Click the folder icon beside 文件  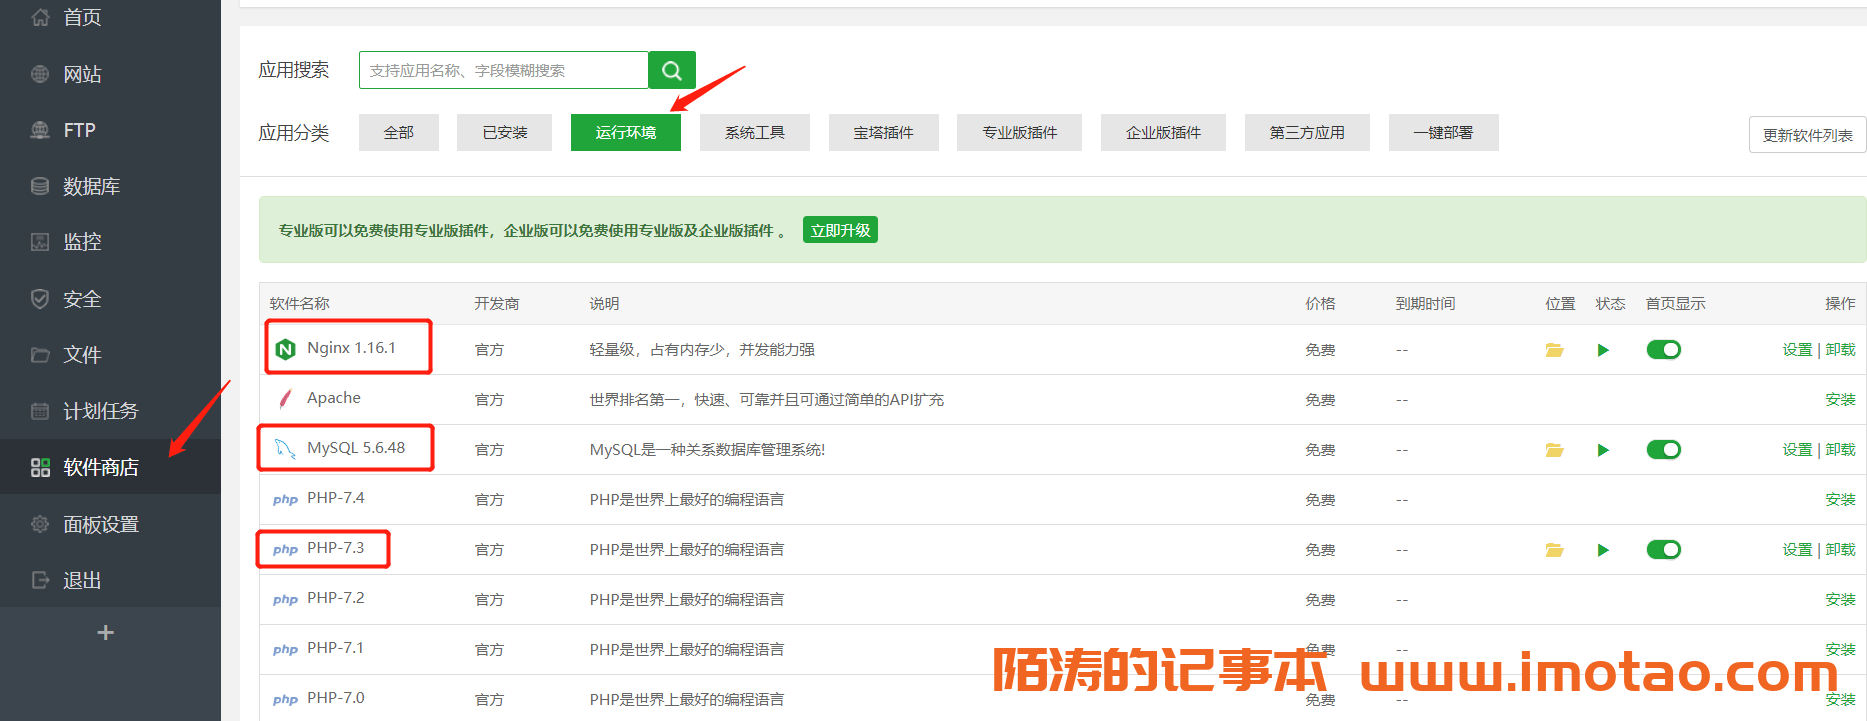pyautogui.click(x=40, y=355)
